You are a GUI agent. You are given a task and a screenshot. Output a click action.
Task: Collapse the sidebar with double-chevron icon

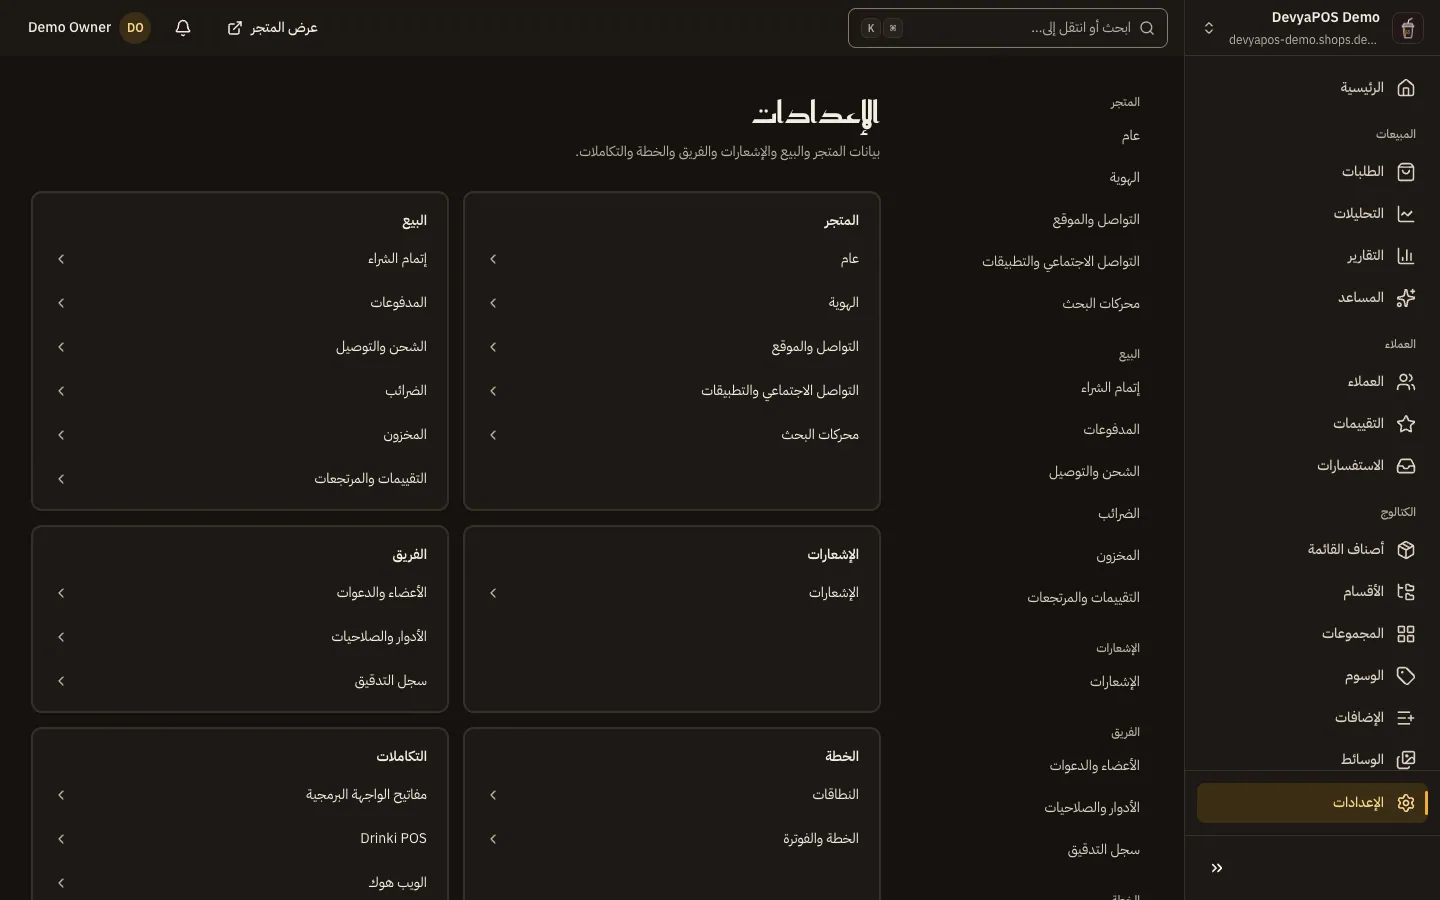(x=1217, y=868)
